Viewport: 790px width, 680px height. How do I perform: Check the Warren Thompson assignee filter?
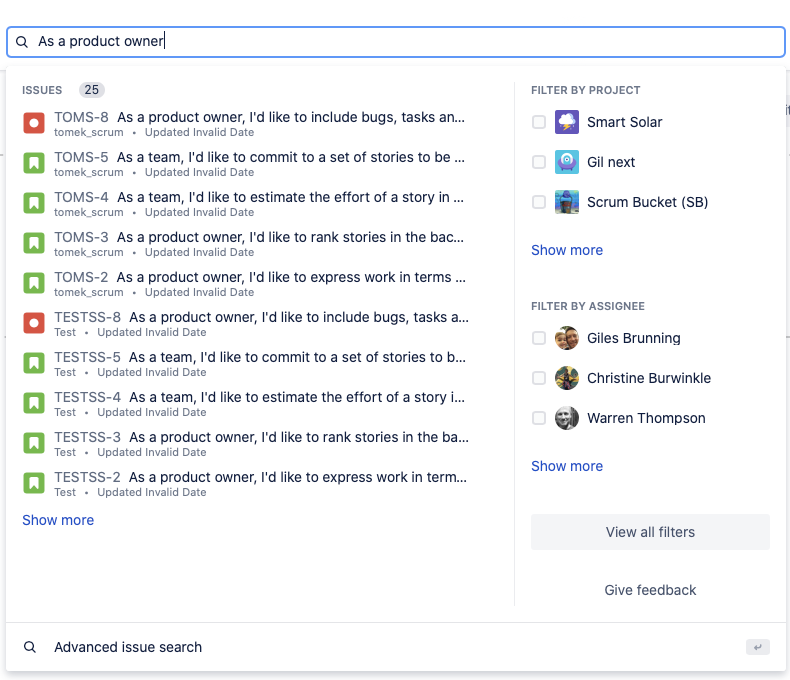(539, 418)
